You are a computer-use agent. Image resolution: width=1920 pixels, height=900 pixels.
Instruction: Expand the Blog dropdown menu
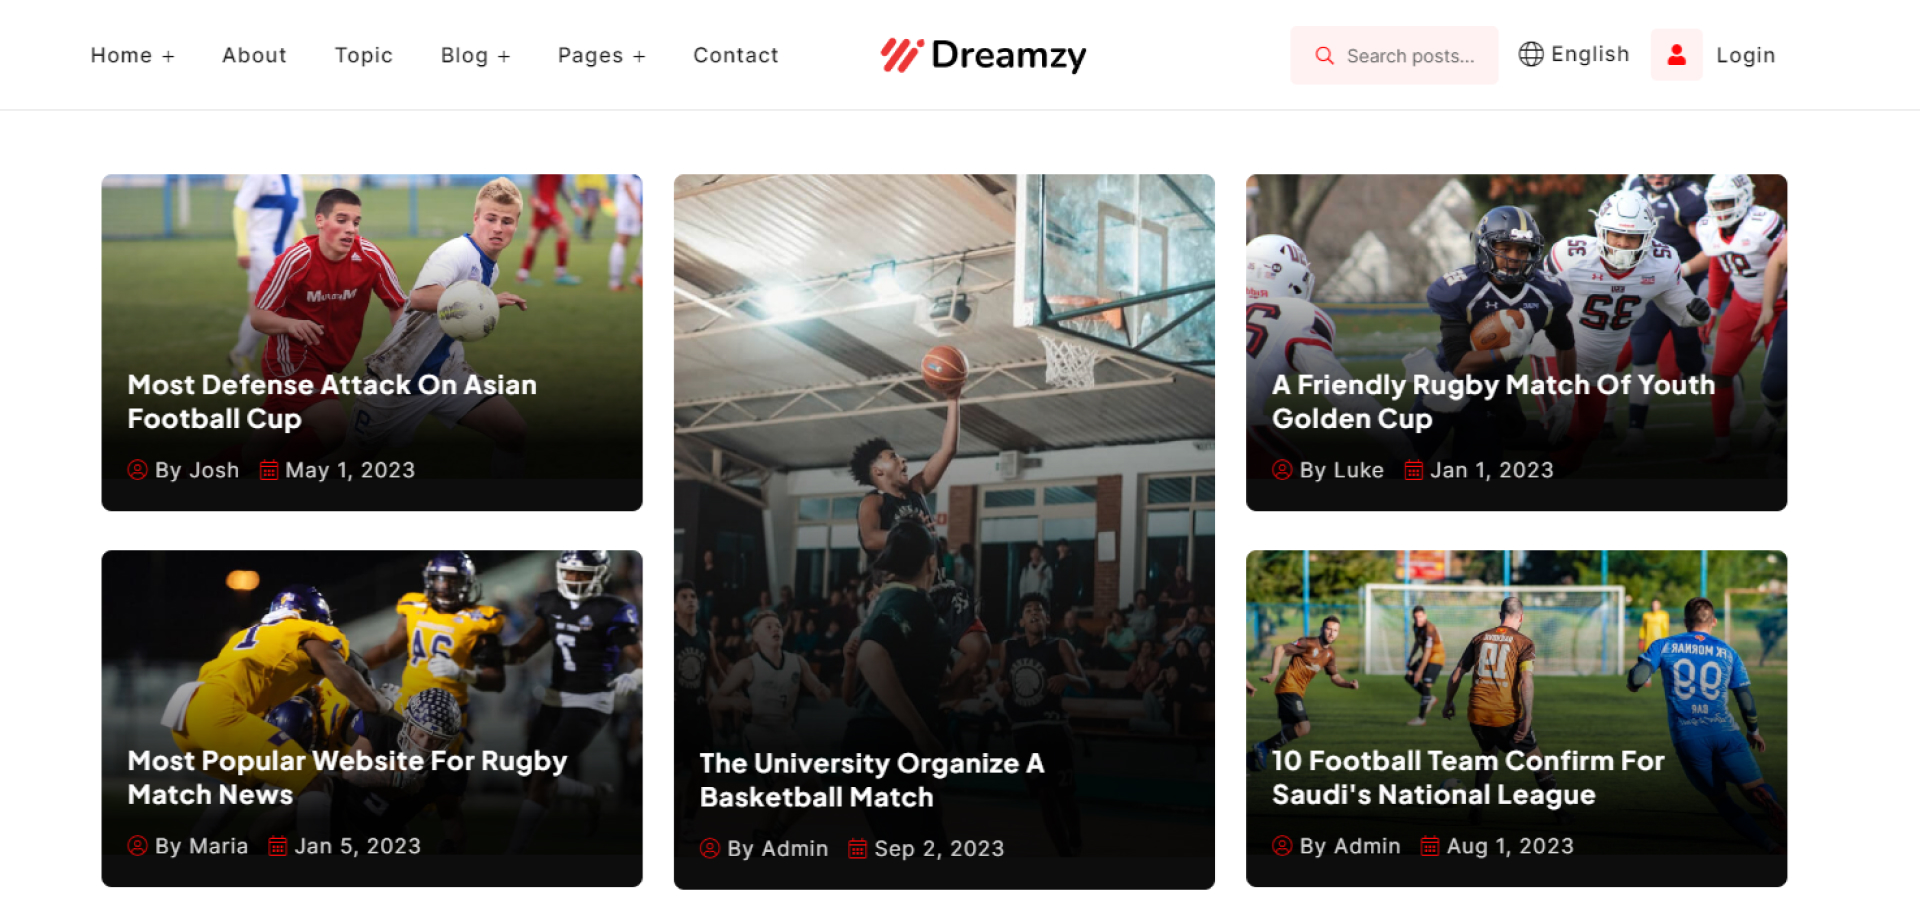475,56
